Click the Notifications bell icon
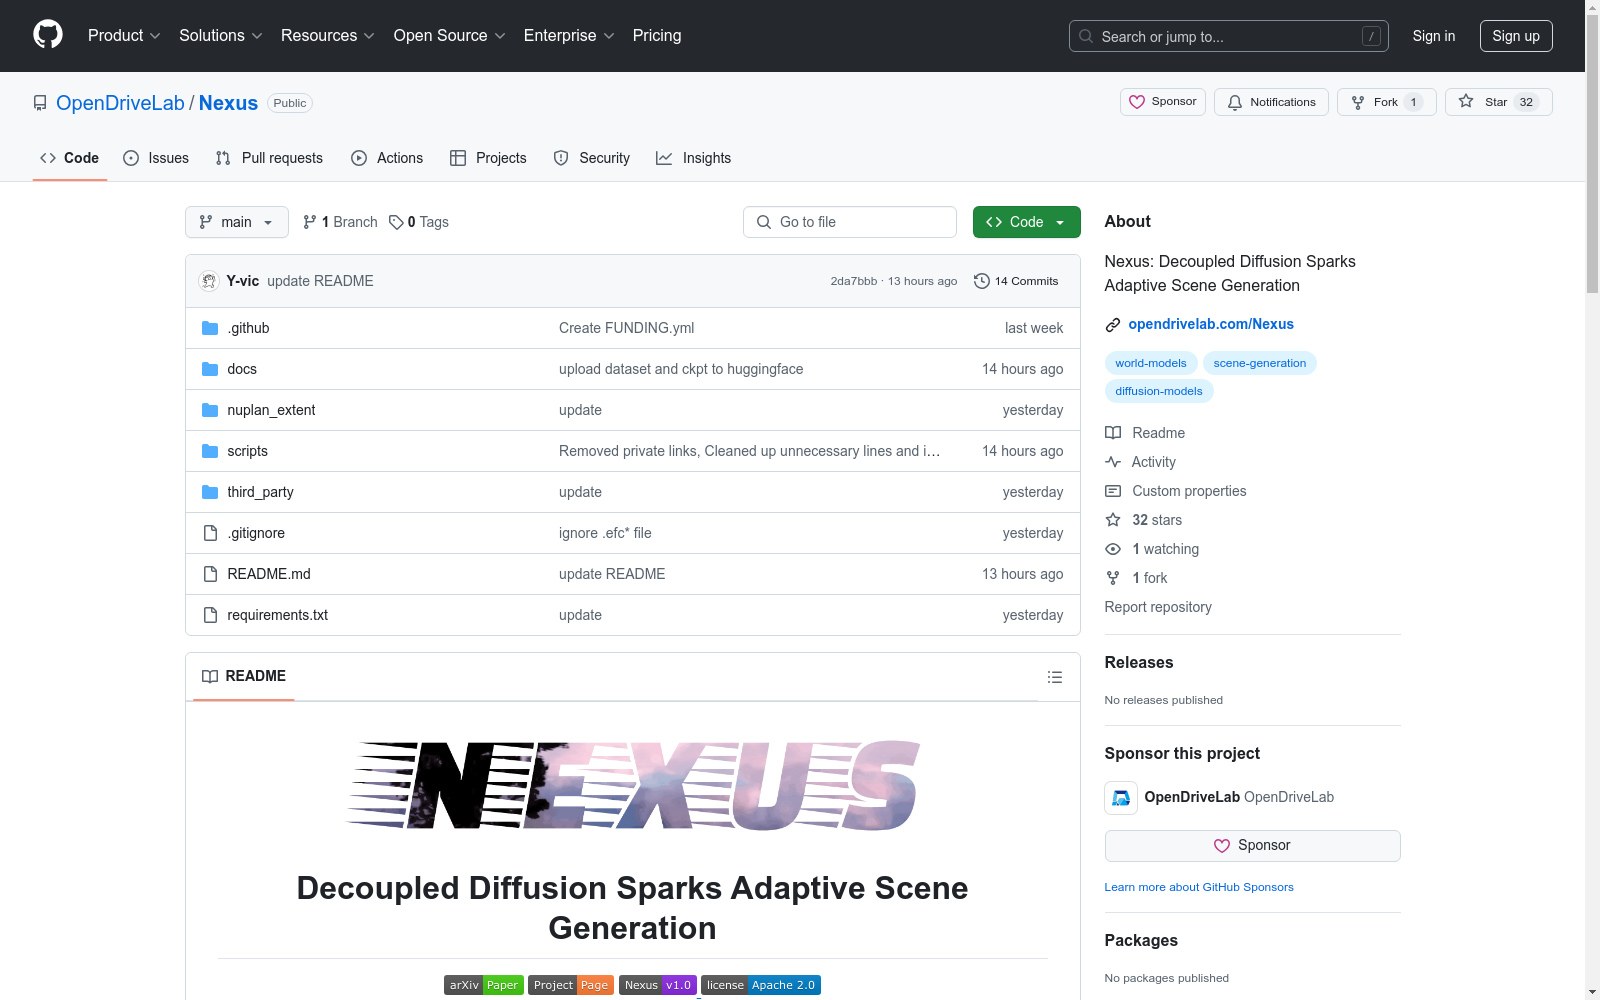The height and width of the screenshot is (1000, 1600). pyautogui.click(x=1235, y=102)
